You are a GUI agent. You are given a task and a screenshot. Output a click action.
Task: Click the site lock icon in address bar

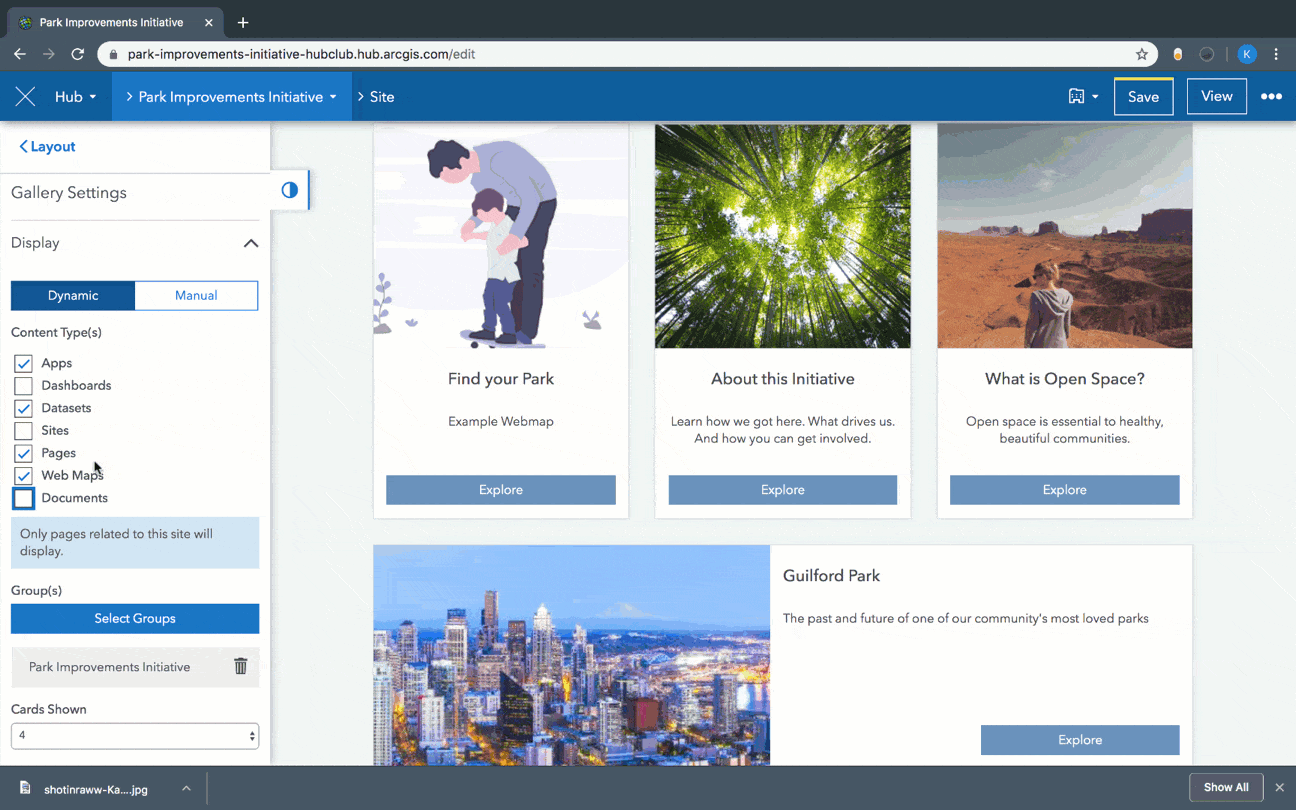(113, 54)
